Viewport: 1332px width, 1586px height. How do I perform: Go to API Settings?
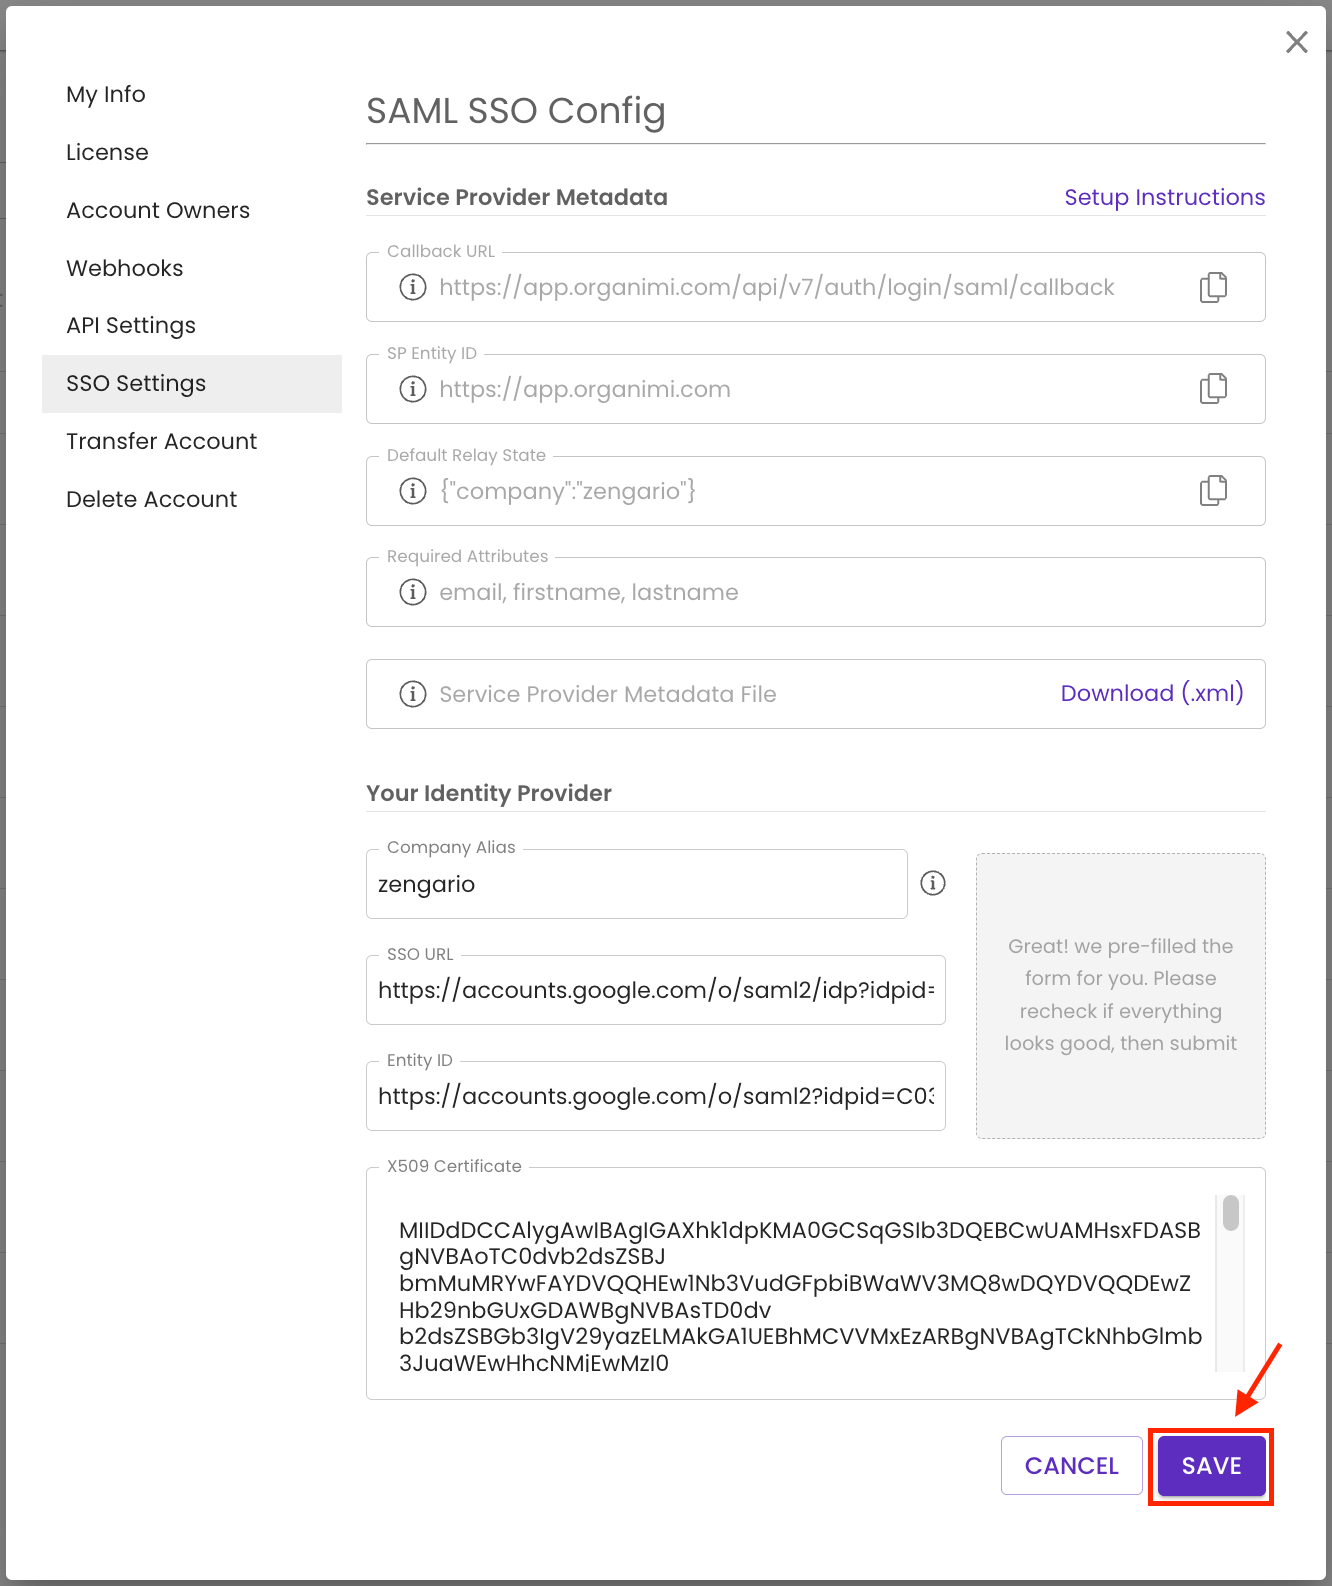(130, 325)
